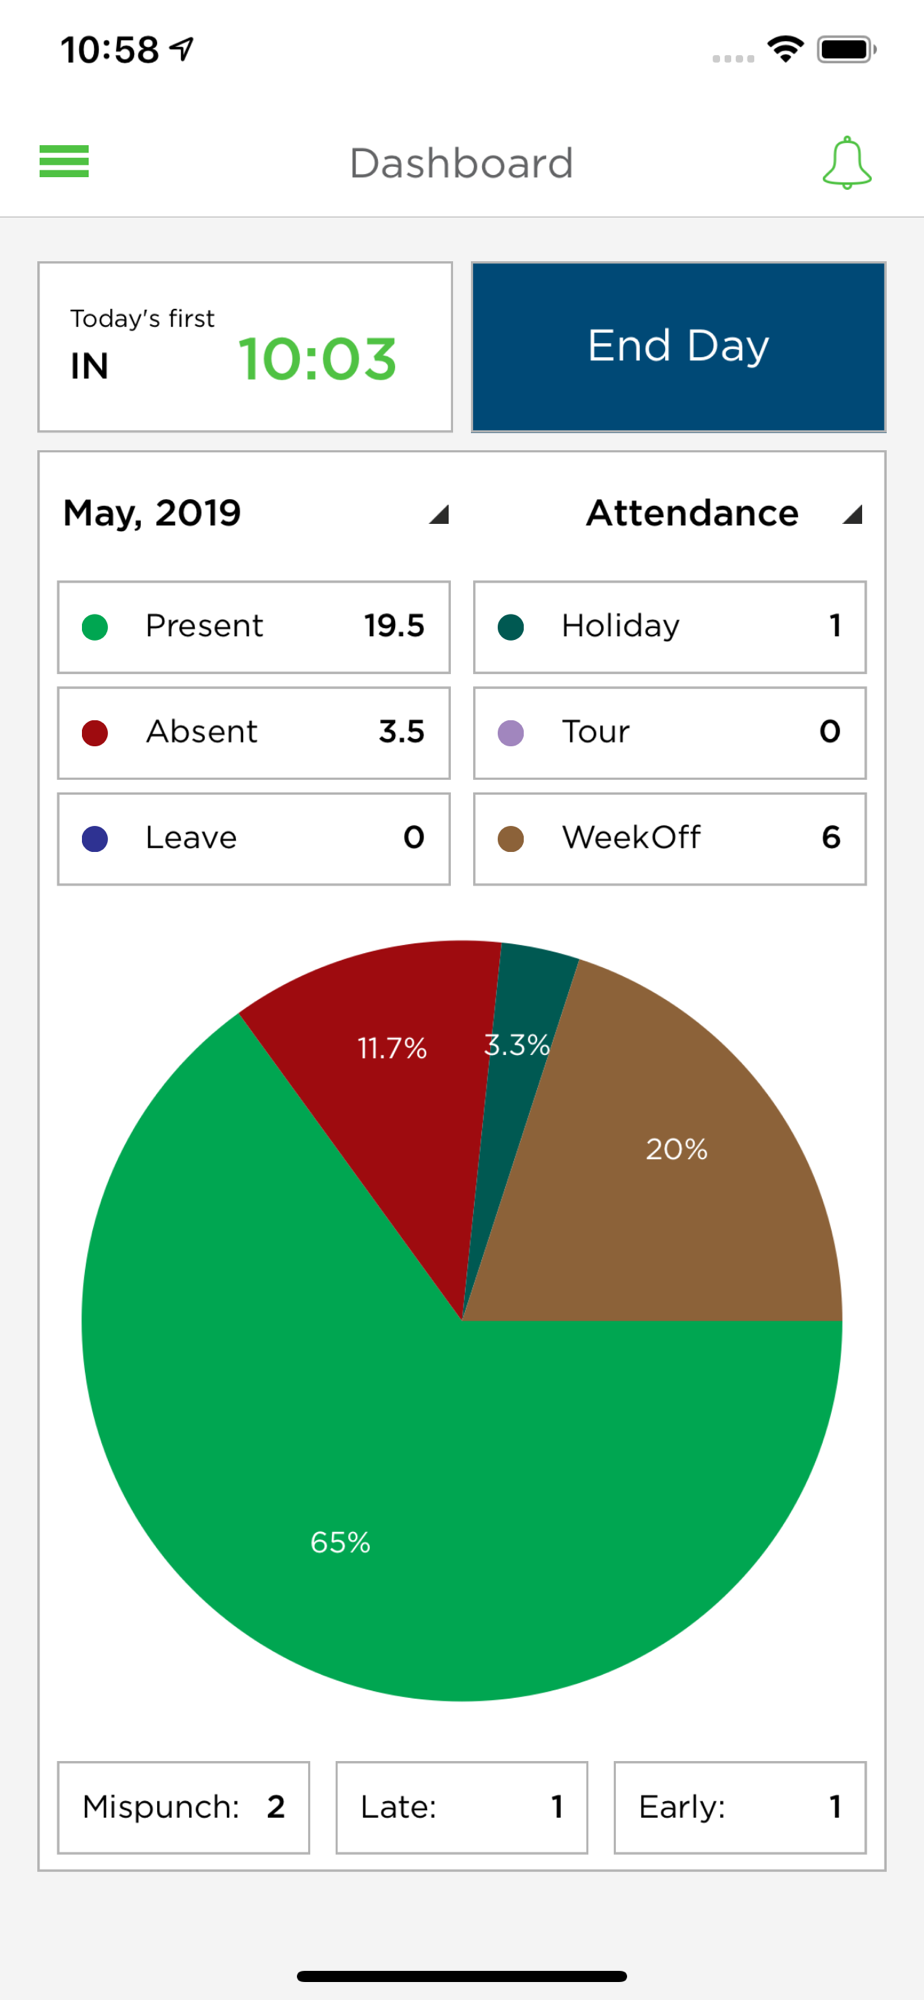Select the Leave count tile
The width and height of the screenshot is (924, 2000).
tap(254, 839)
